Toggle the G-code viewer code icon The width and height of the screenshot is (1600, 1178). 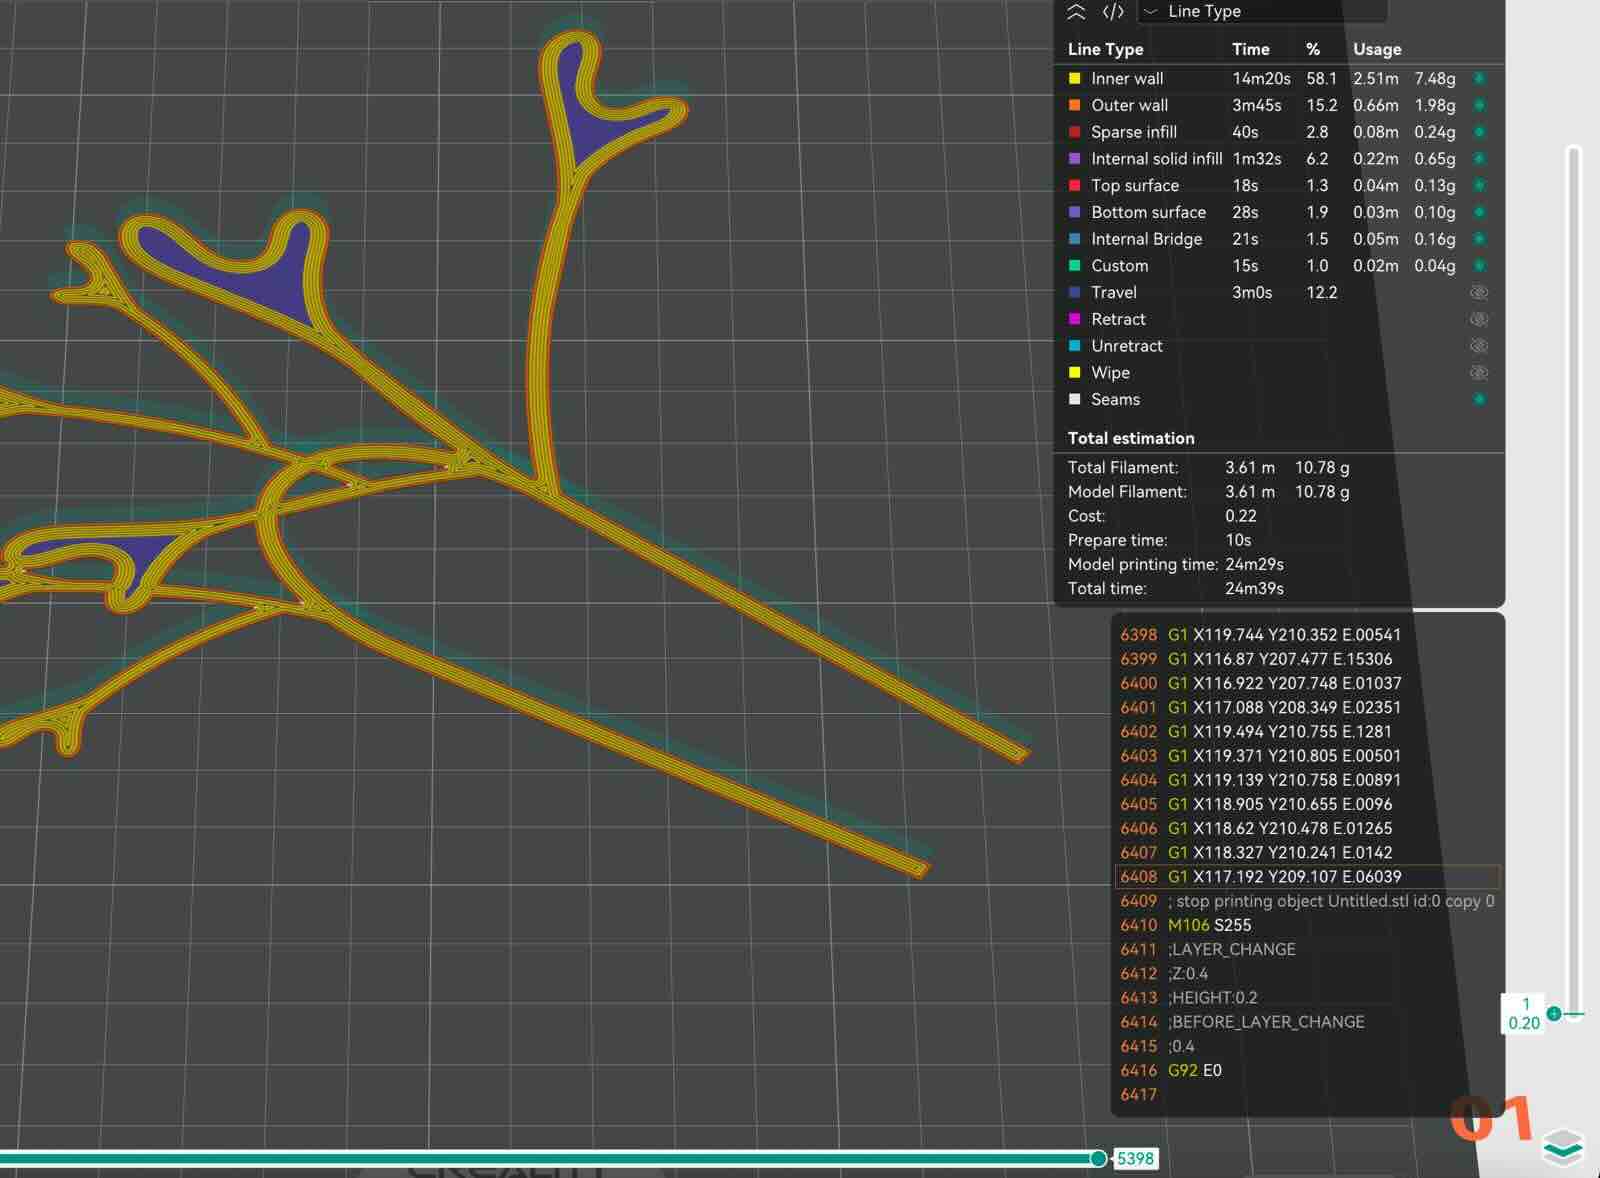tap(1113, 12)
